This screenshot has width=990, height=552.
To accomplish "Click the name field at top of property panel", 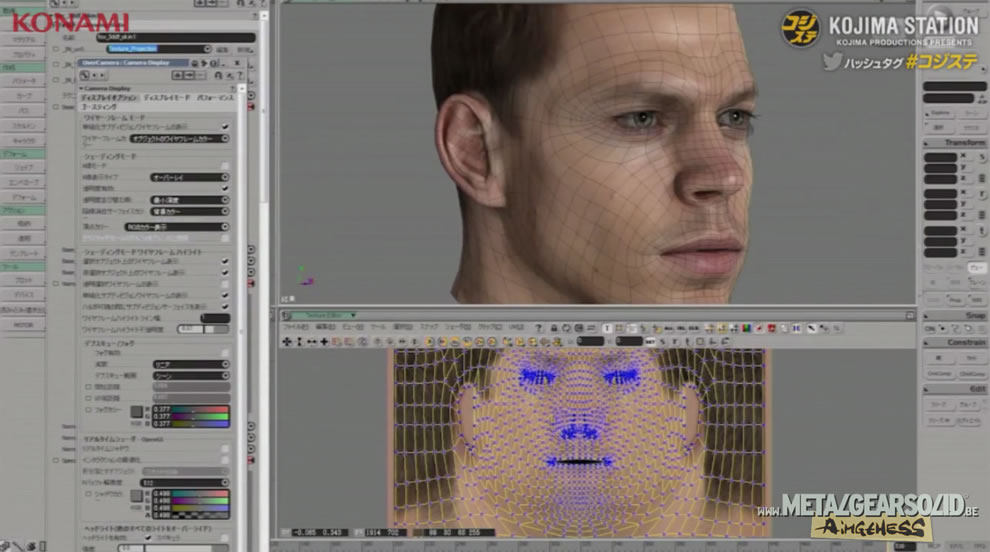I will 176,37.
